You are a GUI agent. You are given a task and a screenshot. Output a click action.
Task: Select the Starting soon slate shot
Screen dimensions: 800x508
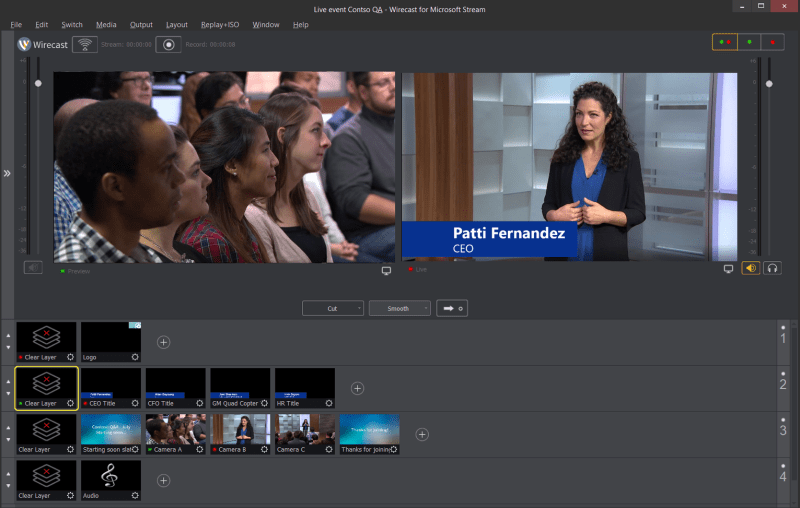pos(111,434)
